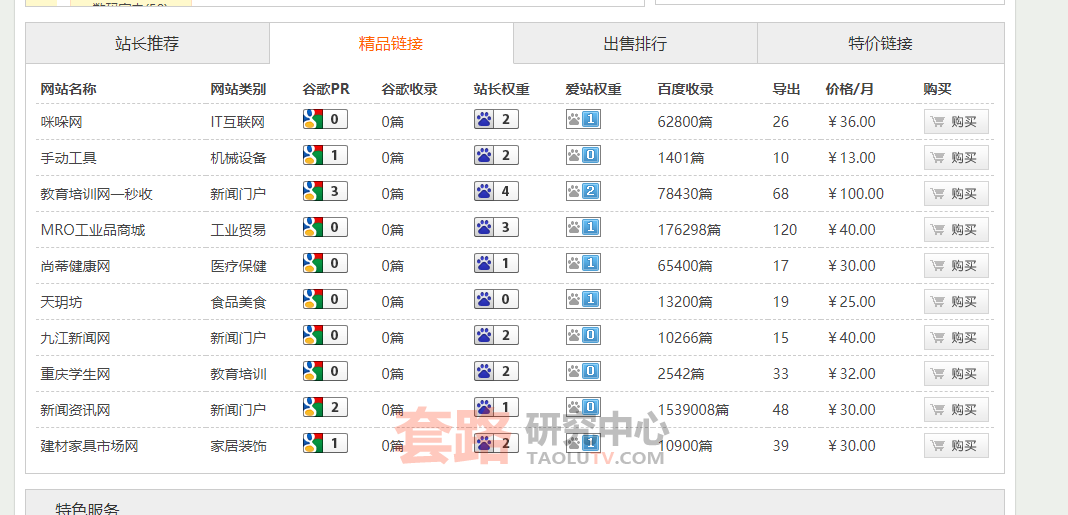
Task: Open the 特价链接 tab
Action: [x=880, y=44]
